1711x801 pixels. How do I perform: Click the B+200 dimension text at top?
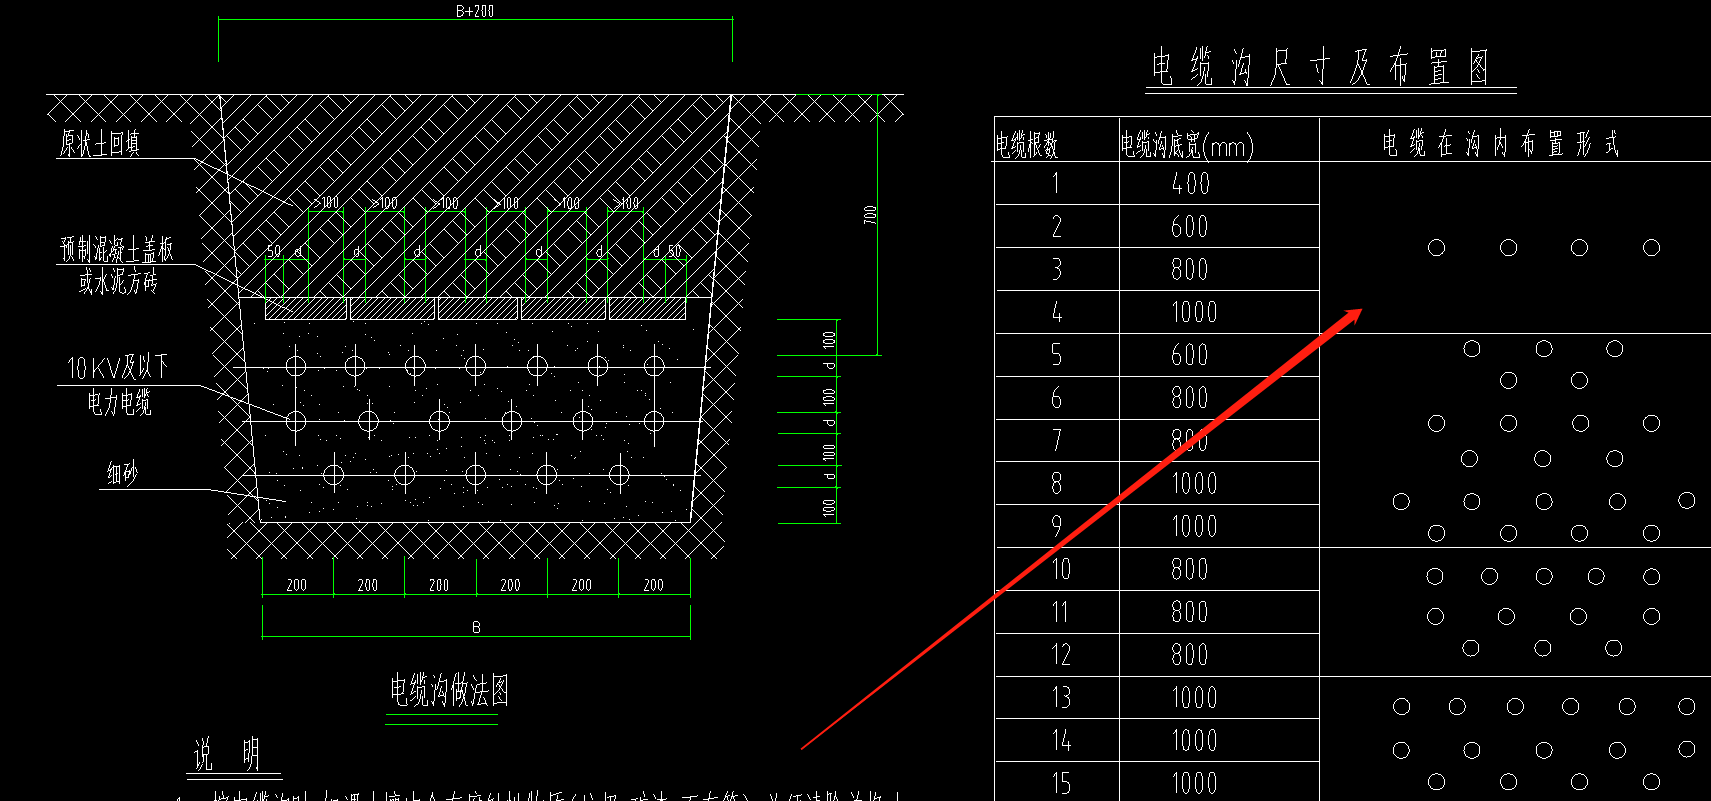point(475,11)
